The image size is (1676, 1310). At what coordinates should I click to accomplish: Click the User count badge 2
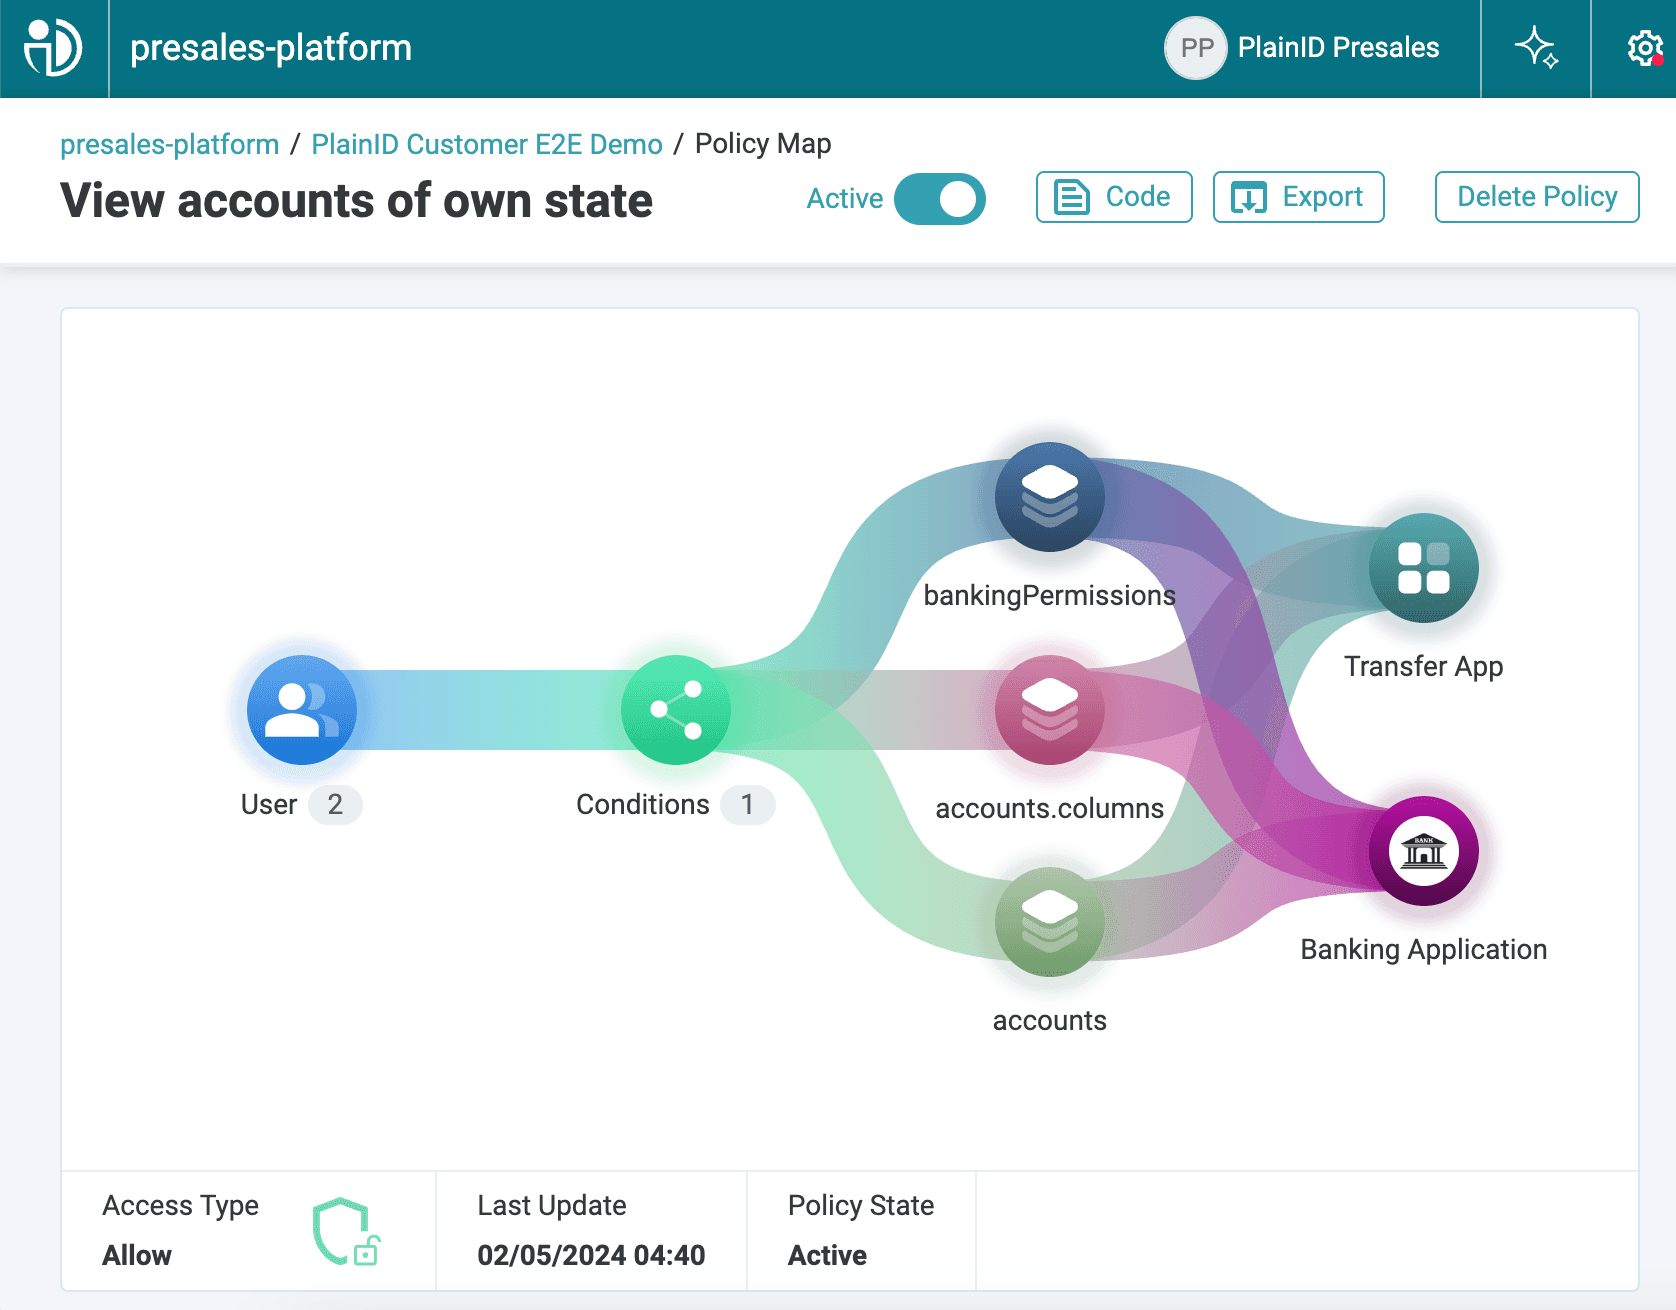click(335, 804)
